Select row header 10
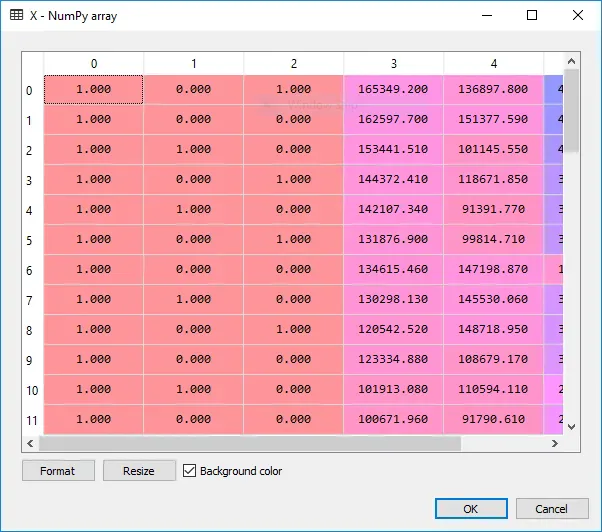This screenshot has height=532, width=602. coord(32,390)
